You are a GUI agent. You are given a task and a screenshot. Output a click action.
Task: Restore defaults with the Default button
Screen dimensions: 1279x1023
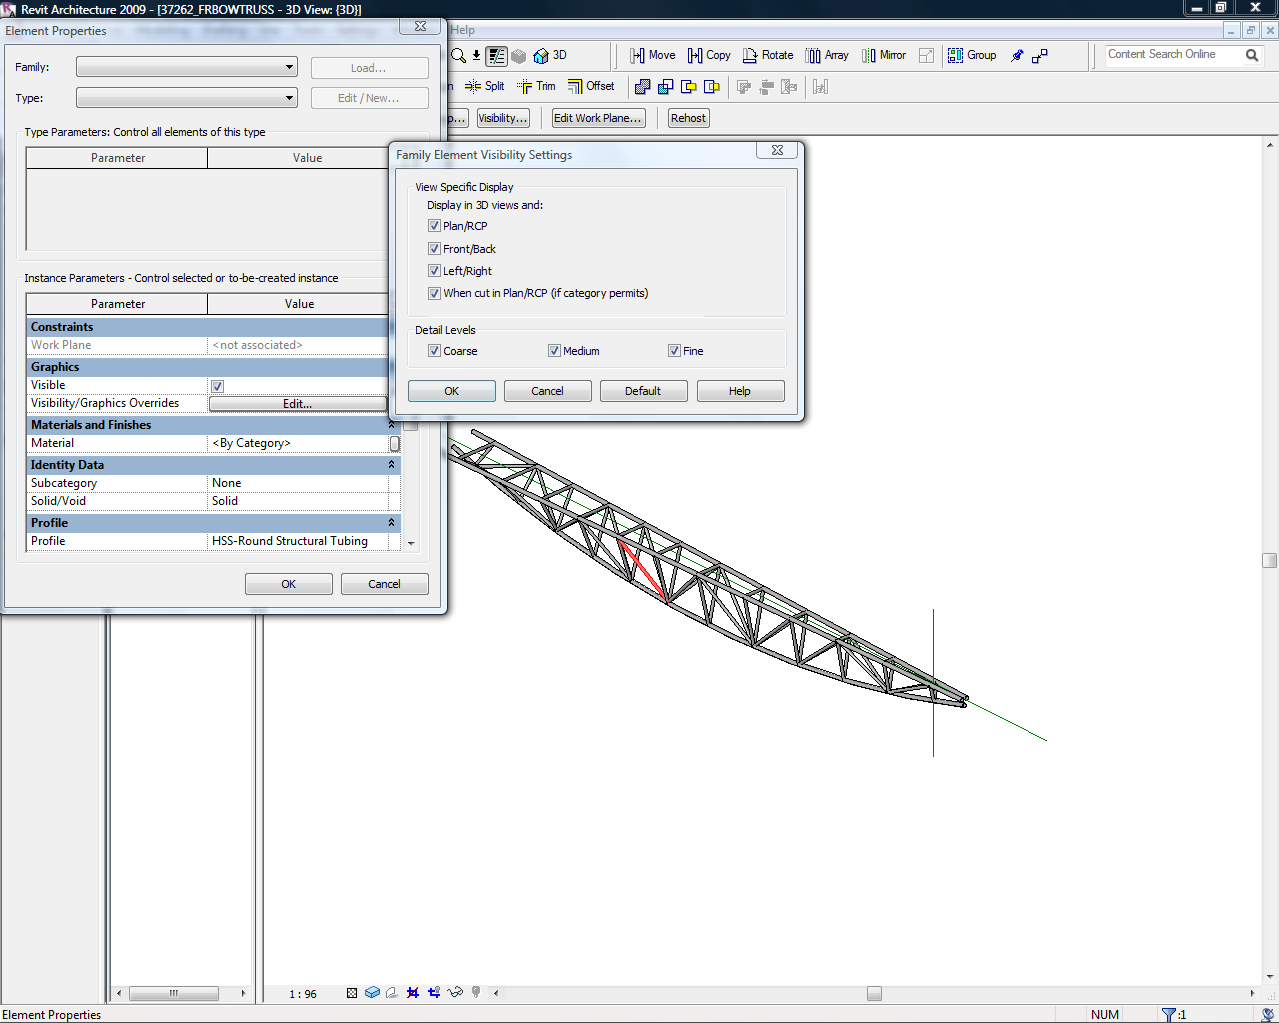(x=643, y=390)
